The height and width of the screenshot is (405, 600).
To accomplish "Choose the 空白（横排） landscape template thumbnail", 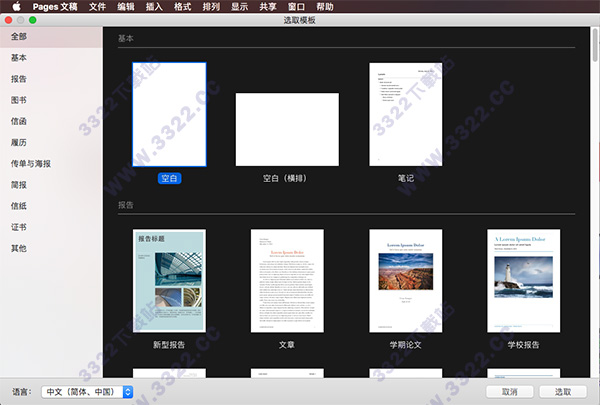I will pos(287,129).
